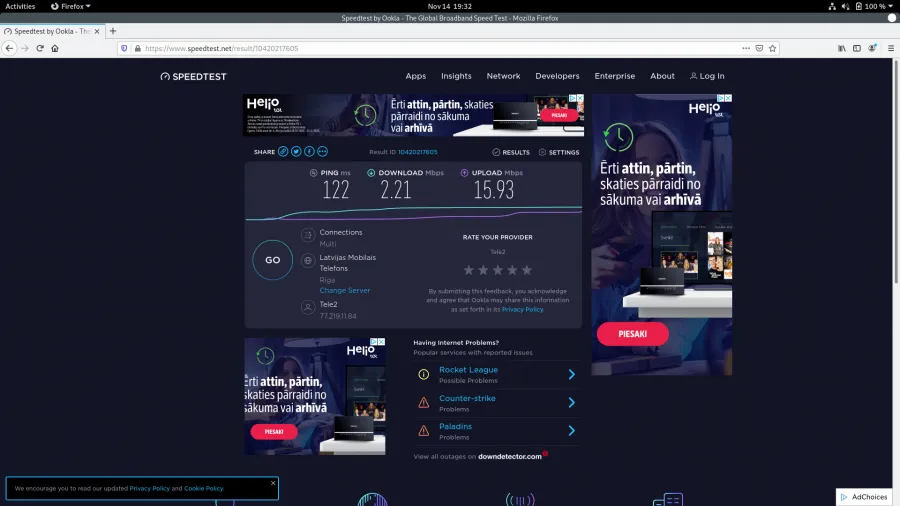The height and width of the screenshot is (506, 900).
Task: Open Cookie Policy link in notice
Action: [204, 488]
